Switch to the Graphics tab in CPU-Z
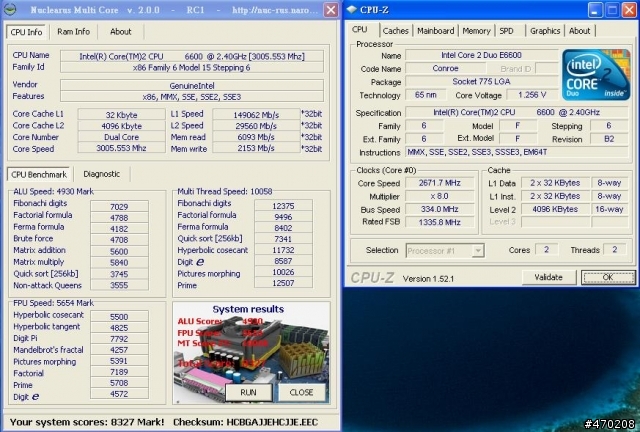This screenshot has width=640, height=432. pyautogui.click(x=545, y=31)
